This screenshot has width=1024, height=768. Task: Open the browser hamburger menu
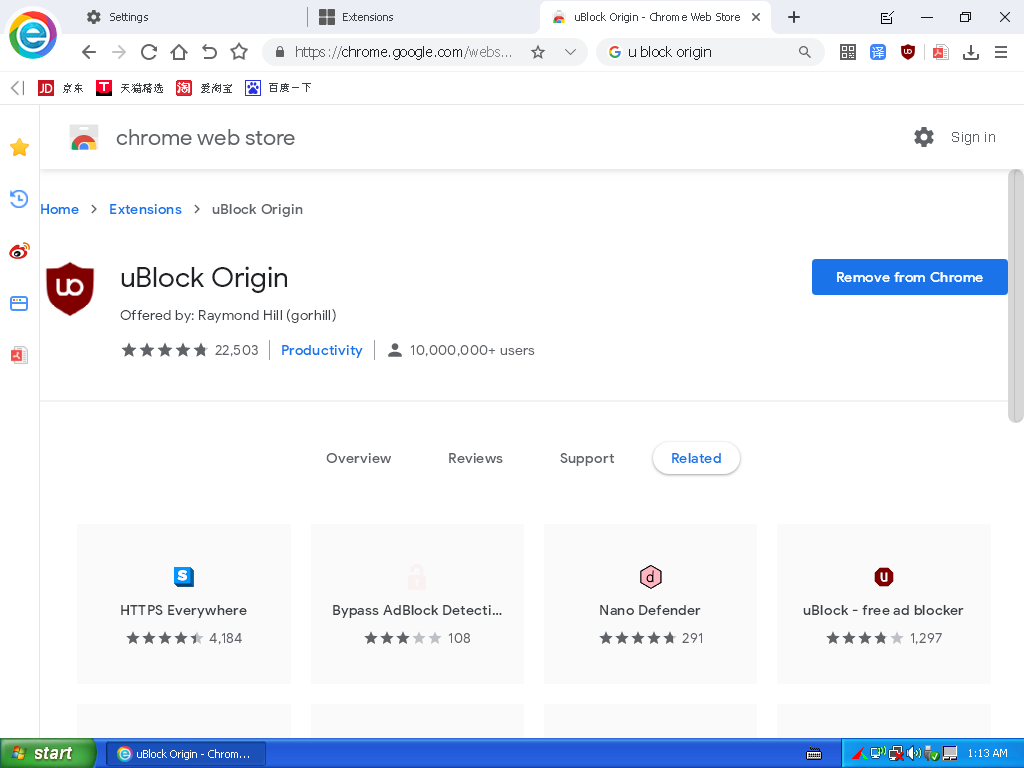click(x=1002, y=52)
